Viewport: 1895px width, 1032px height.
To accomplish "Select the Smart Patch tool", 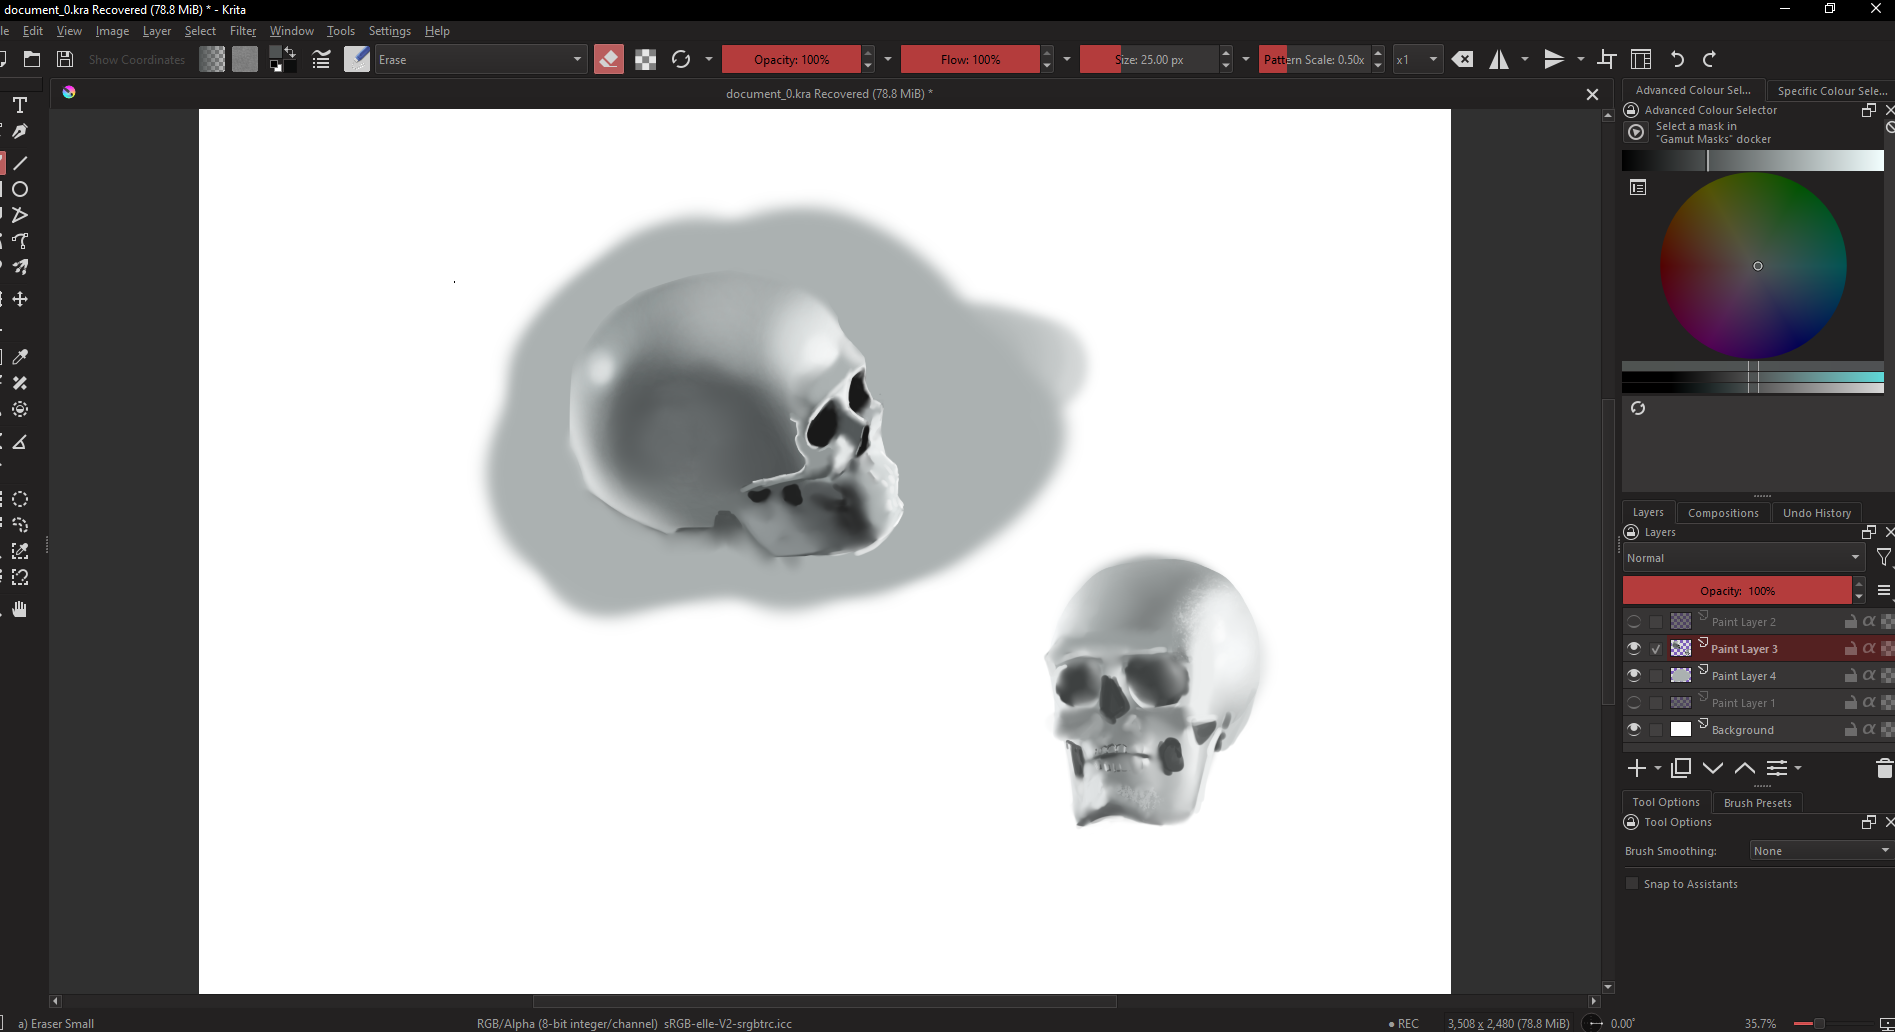I will [x=20, y=383].
